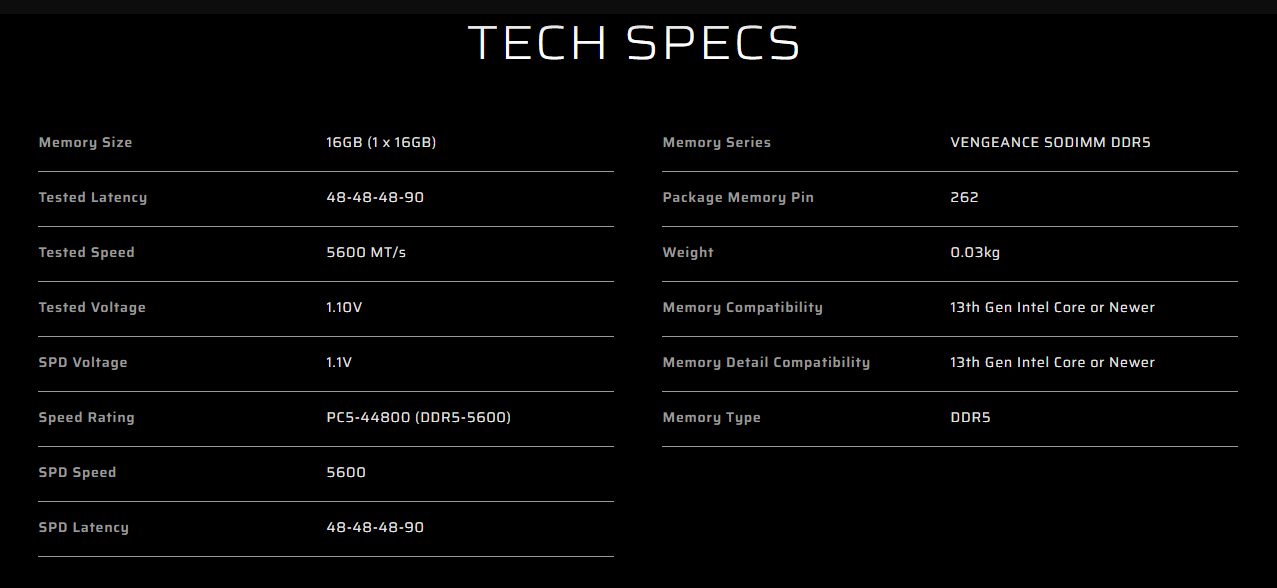The image size is (1277, 588).
Task: Select the Memory Size label
Action: tap(85, 143)
